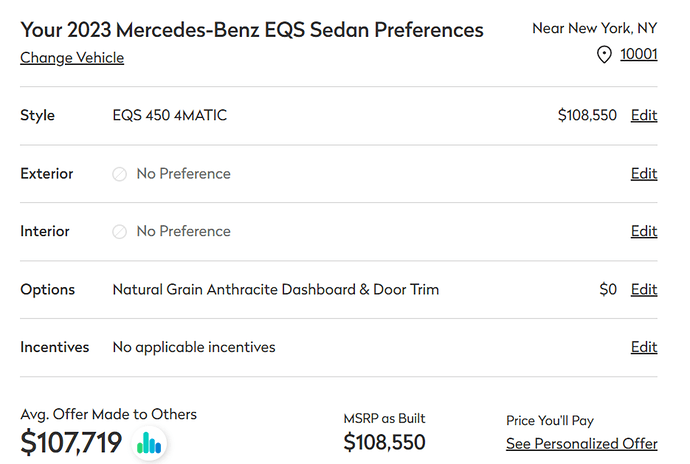Click the Exterior no-preference circle icon
Viewport: 690px width, 464px height.
click(119, 174)
